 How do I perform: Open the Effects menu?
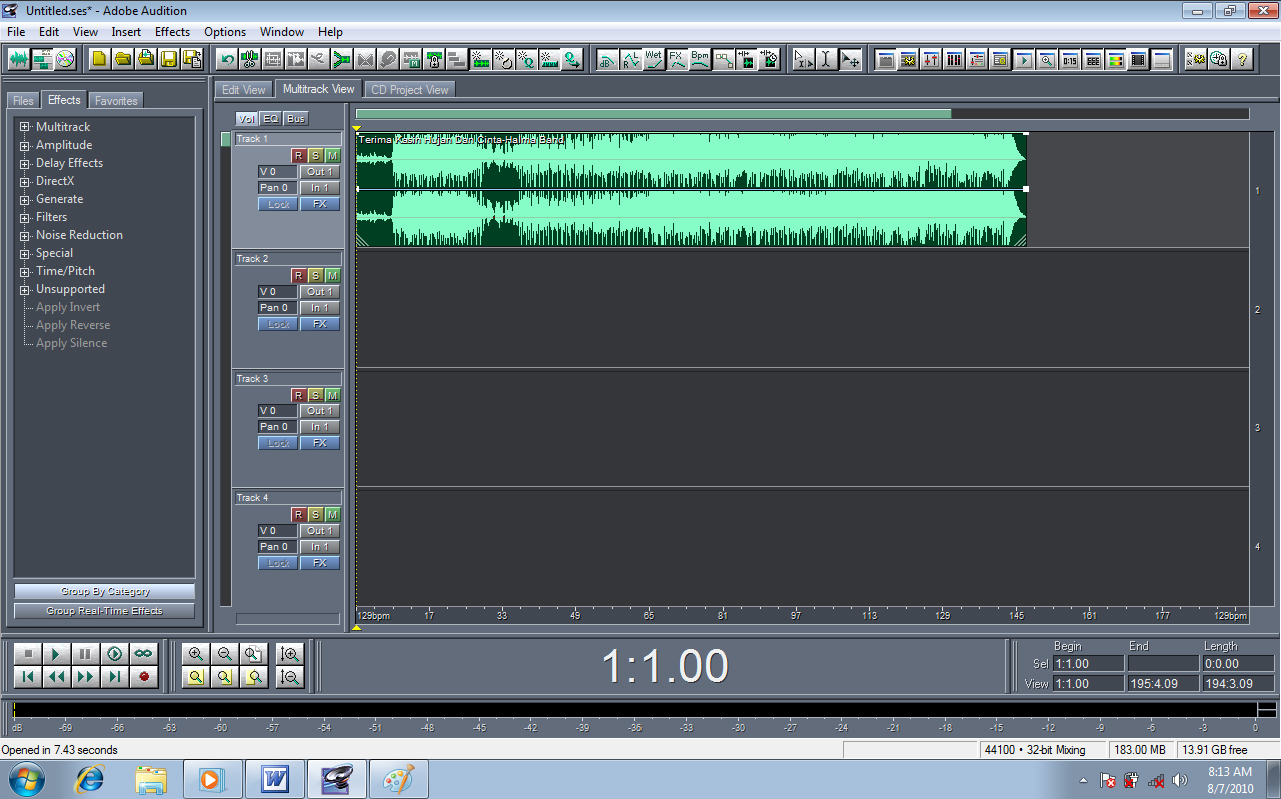click(x=172, y=31)
